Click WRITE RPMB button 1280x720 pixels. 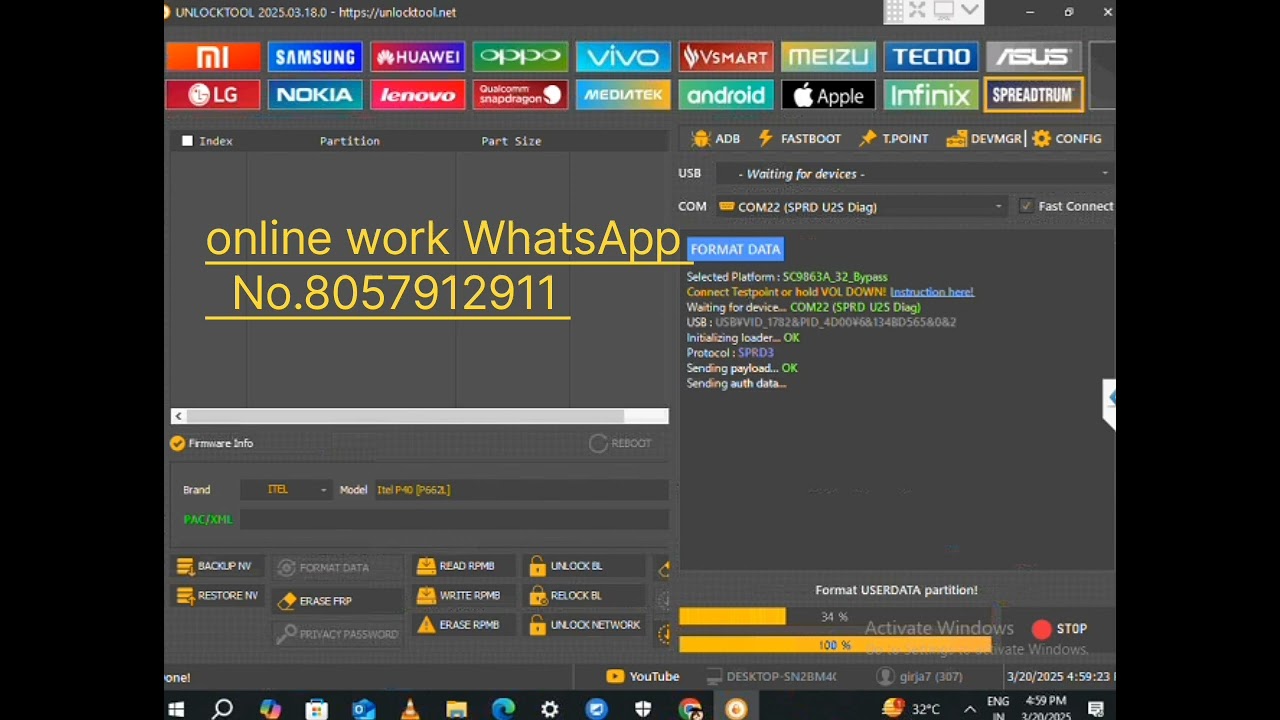pos(465,596)
